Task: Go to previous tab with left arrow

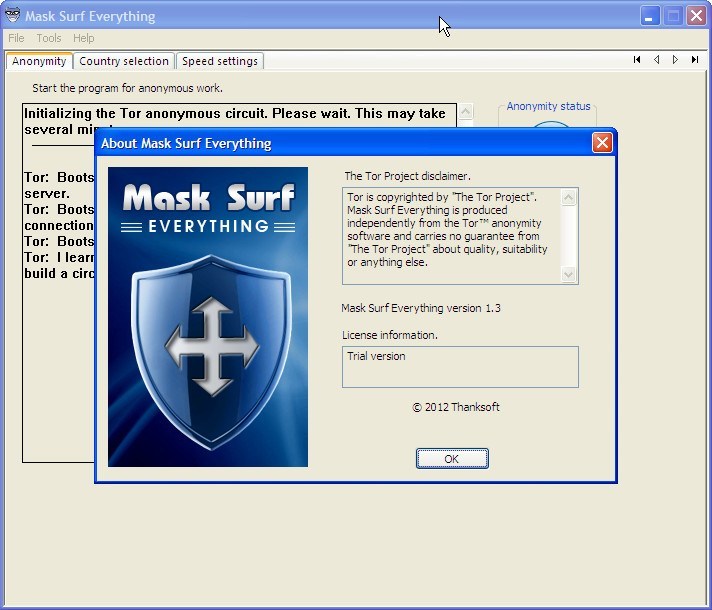Action: tap(656, 60)
